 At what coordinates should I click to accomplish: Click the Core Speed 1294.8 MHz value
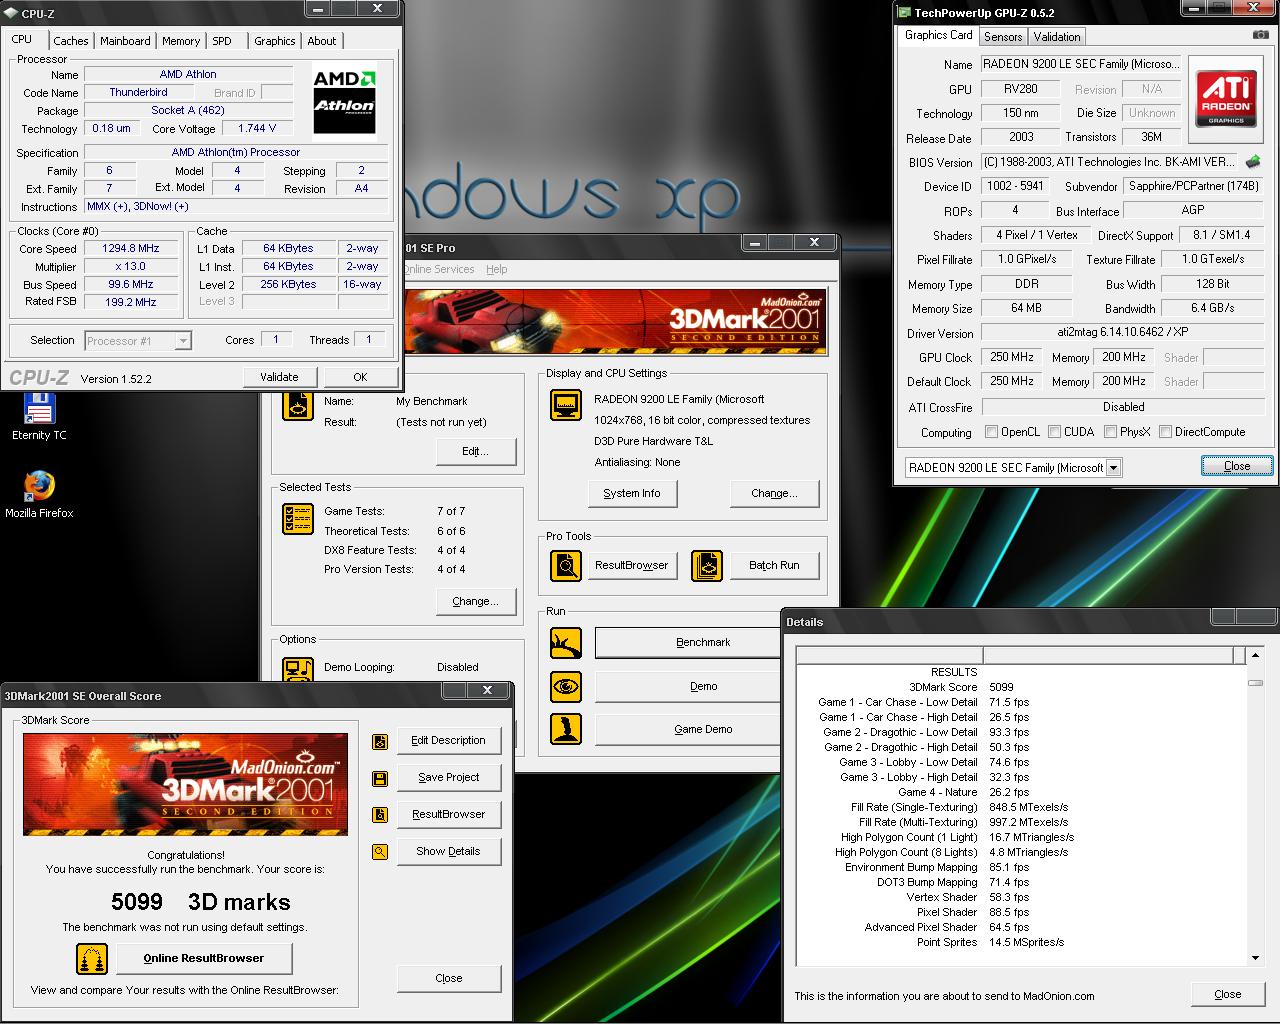tap(131, 248)
